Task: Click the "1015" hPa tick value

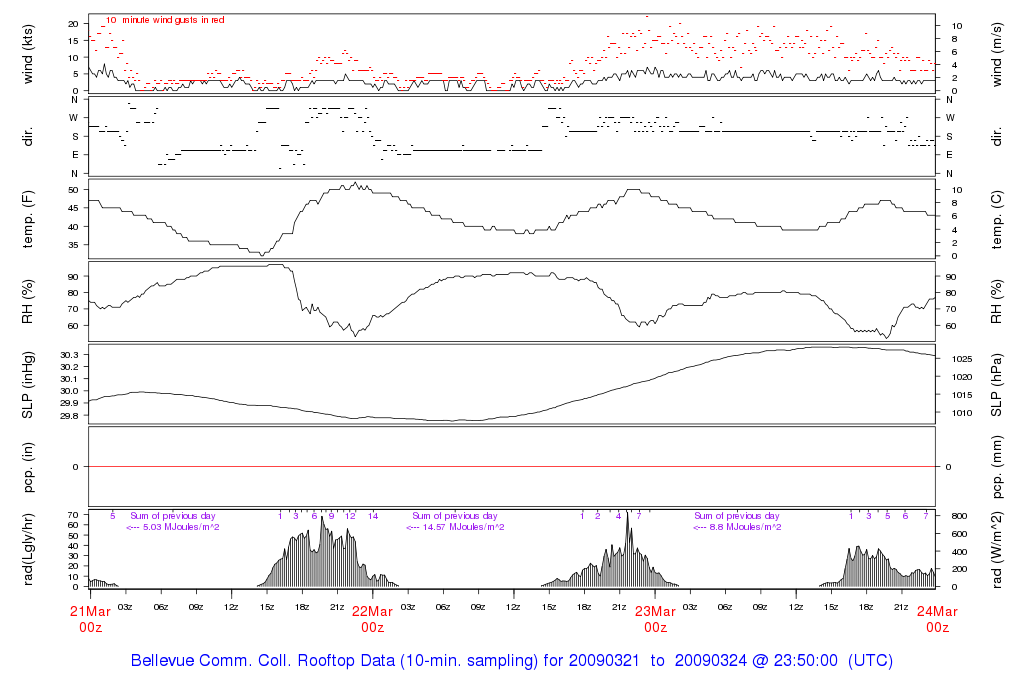Action: coord(962,395)
